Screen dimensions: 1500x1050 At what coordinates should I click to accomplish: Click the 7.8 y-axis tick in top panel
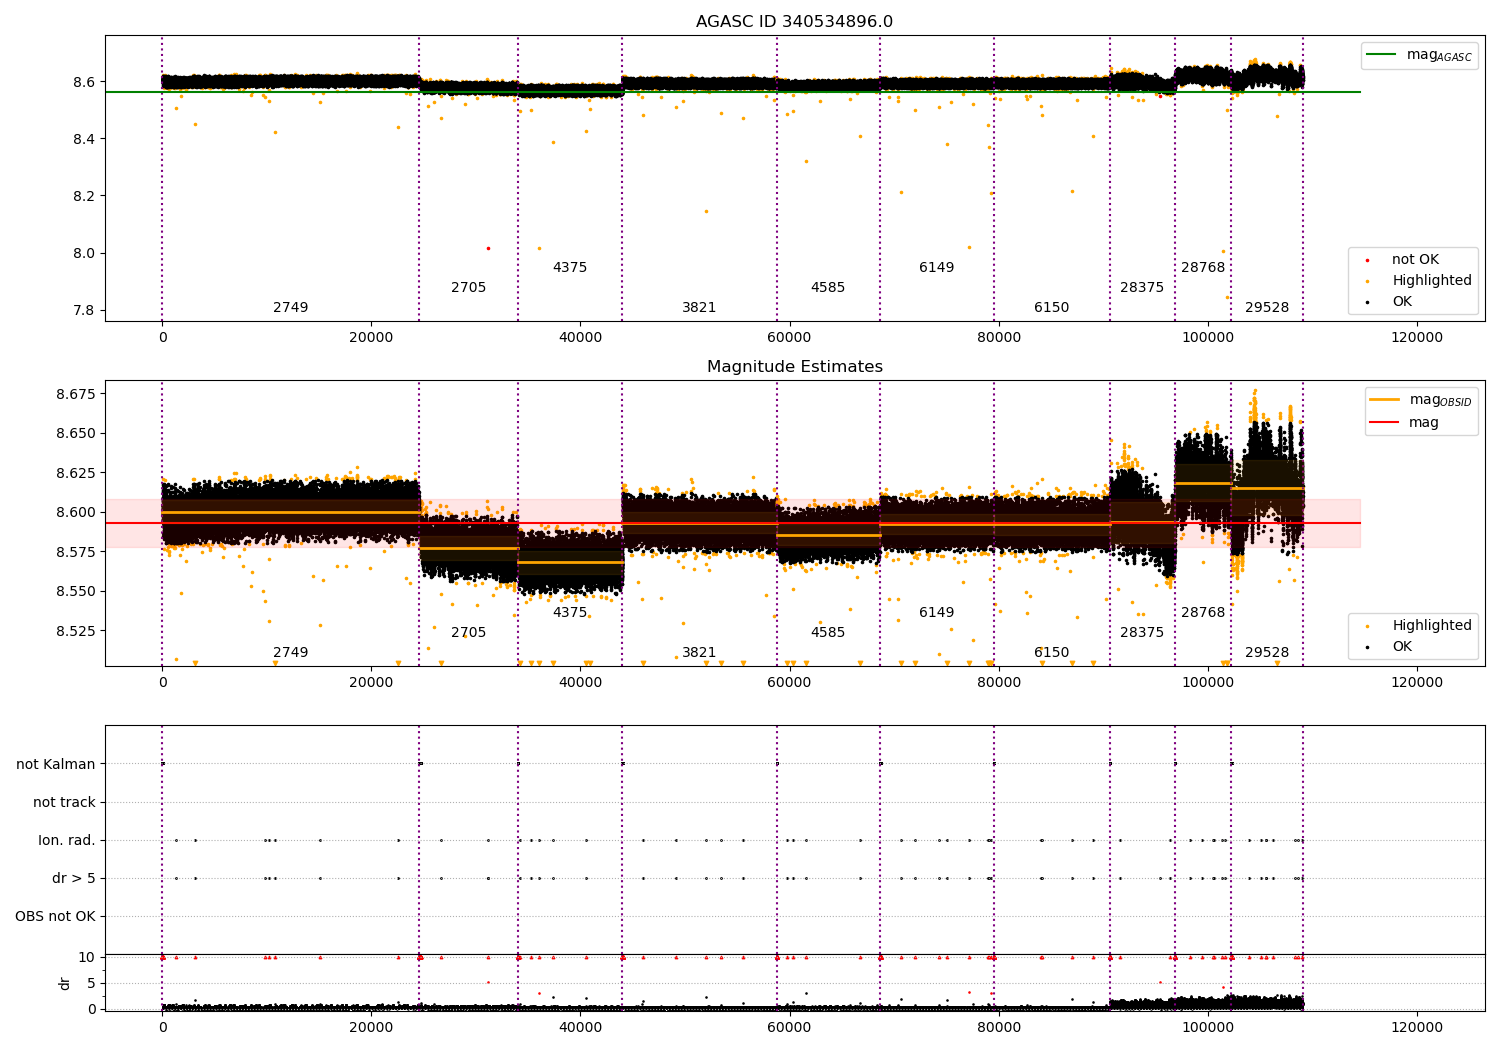(x=84, y=310)
